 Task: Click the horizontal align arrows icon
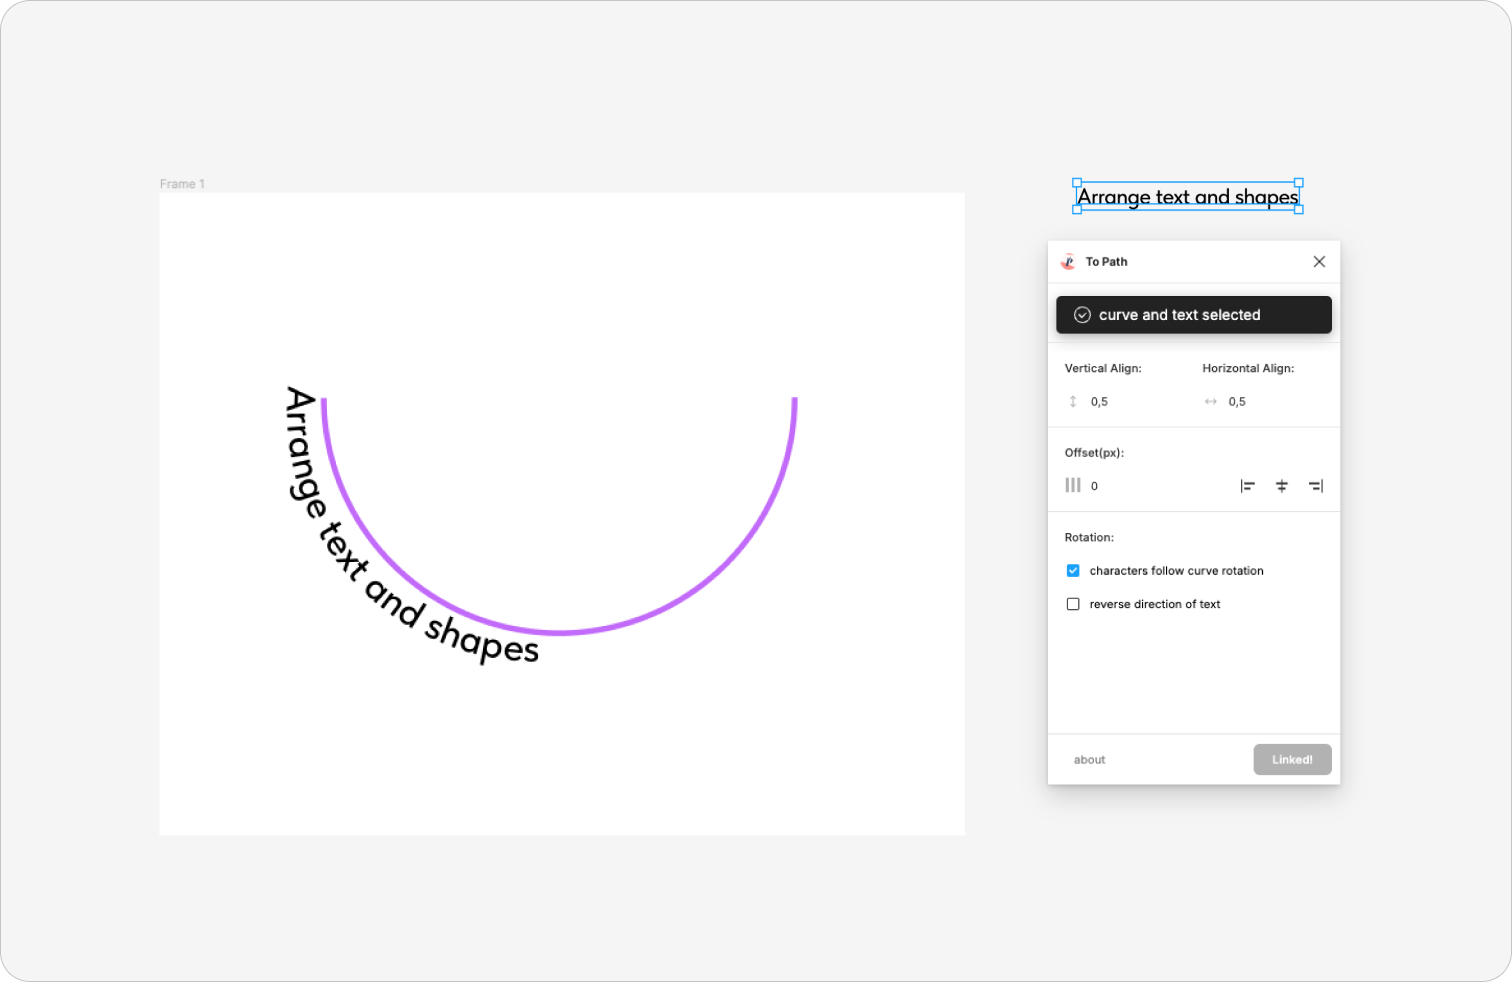[x=1209, y=401]
